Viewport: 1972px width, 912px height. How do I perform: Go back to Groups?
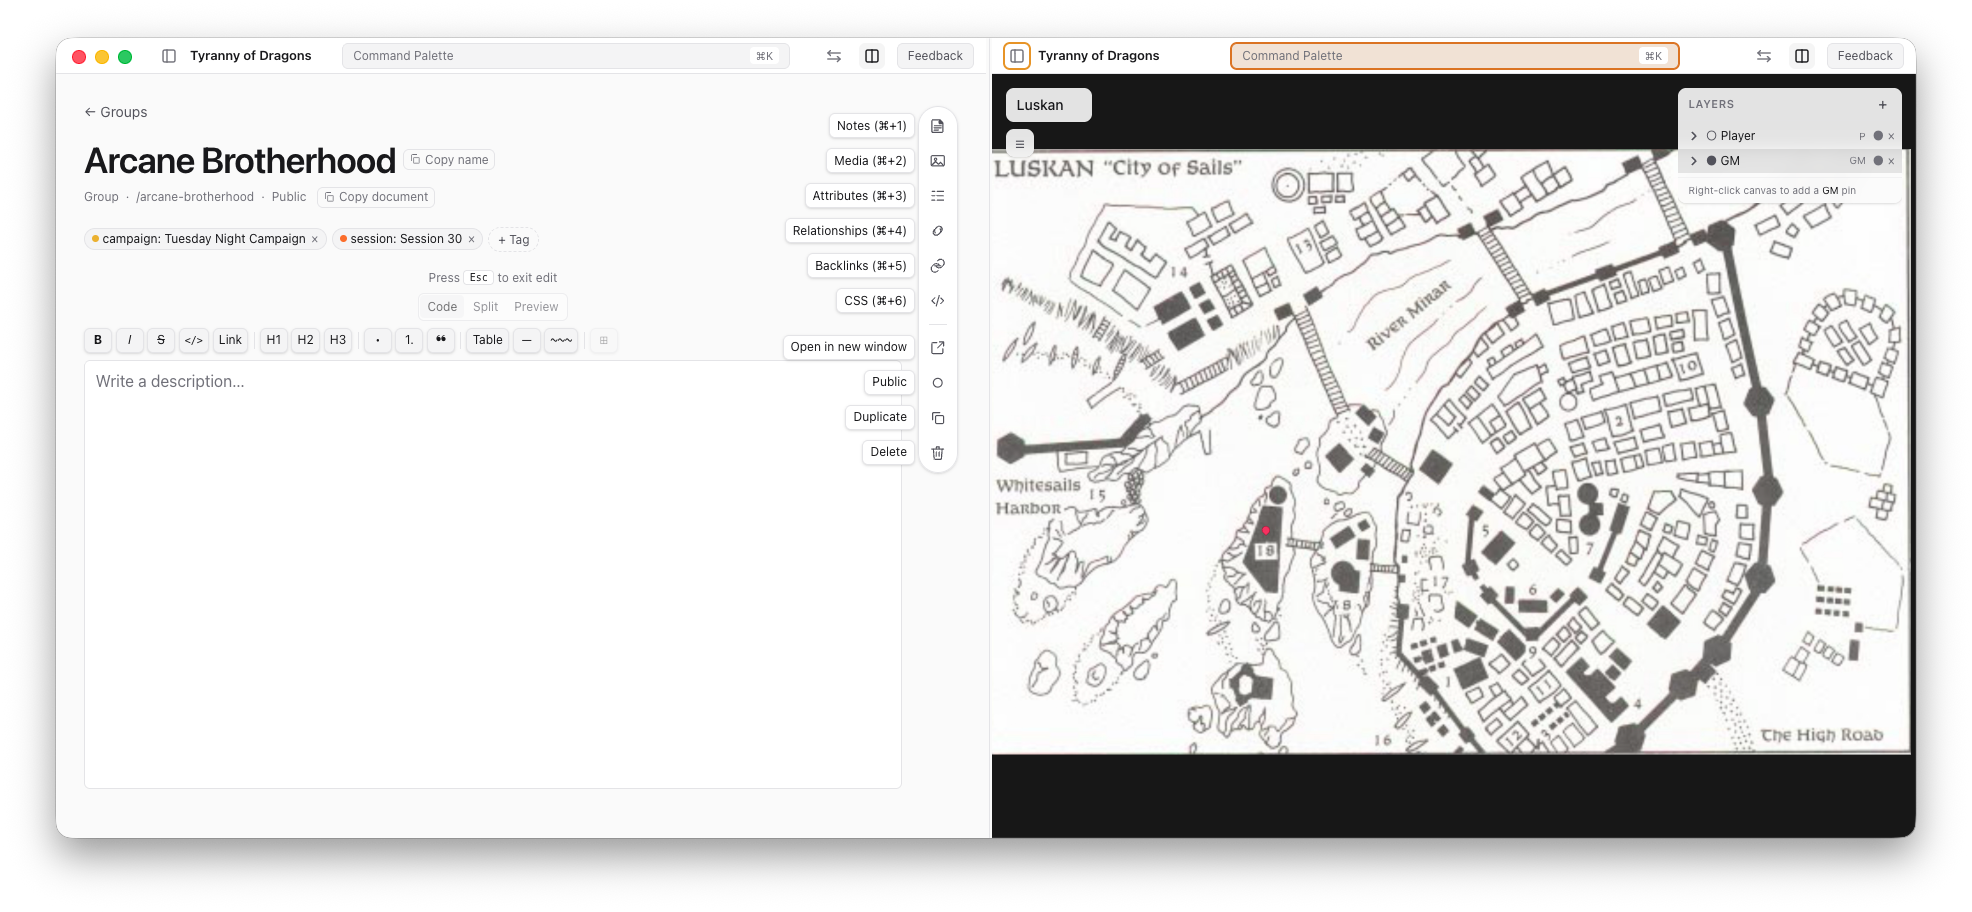coord(116,112)
